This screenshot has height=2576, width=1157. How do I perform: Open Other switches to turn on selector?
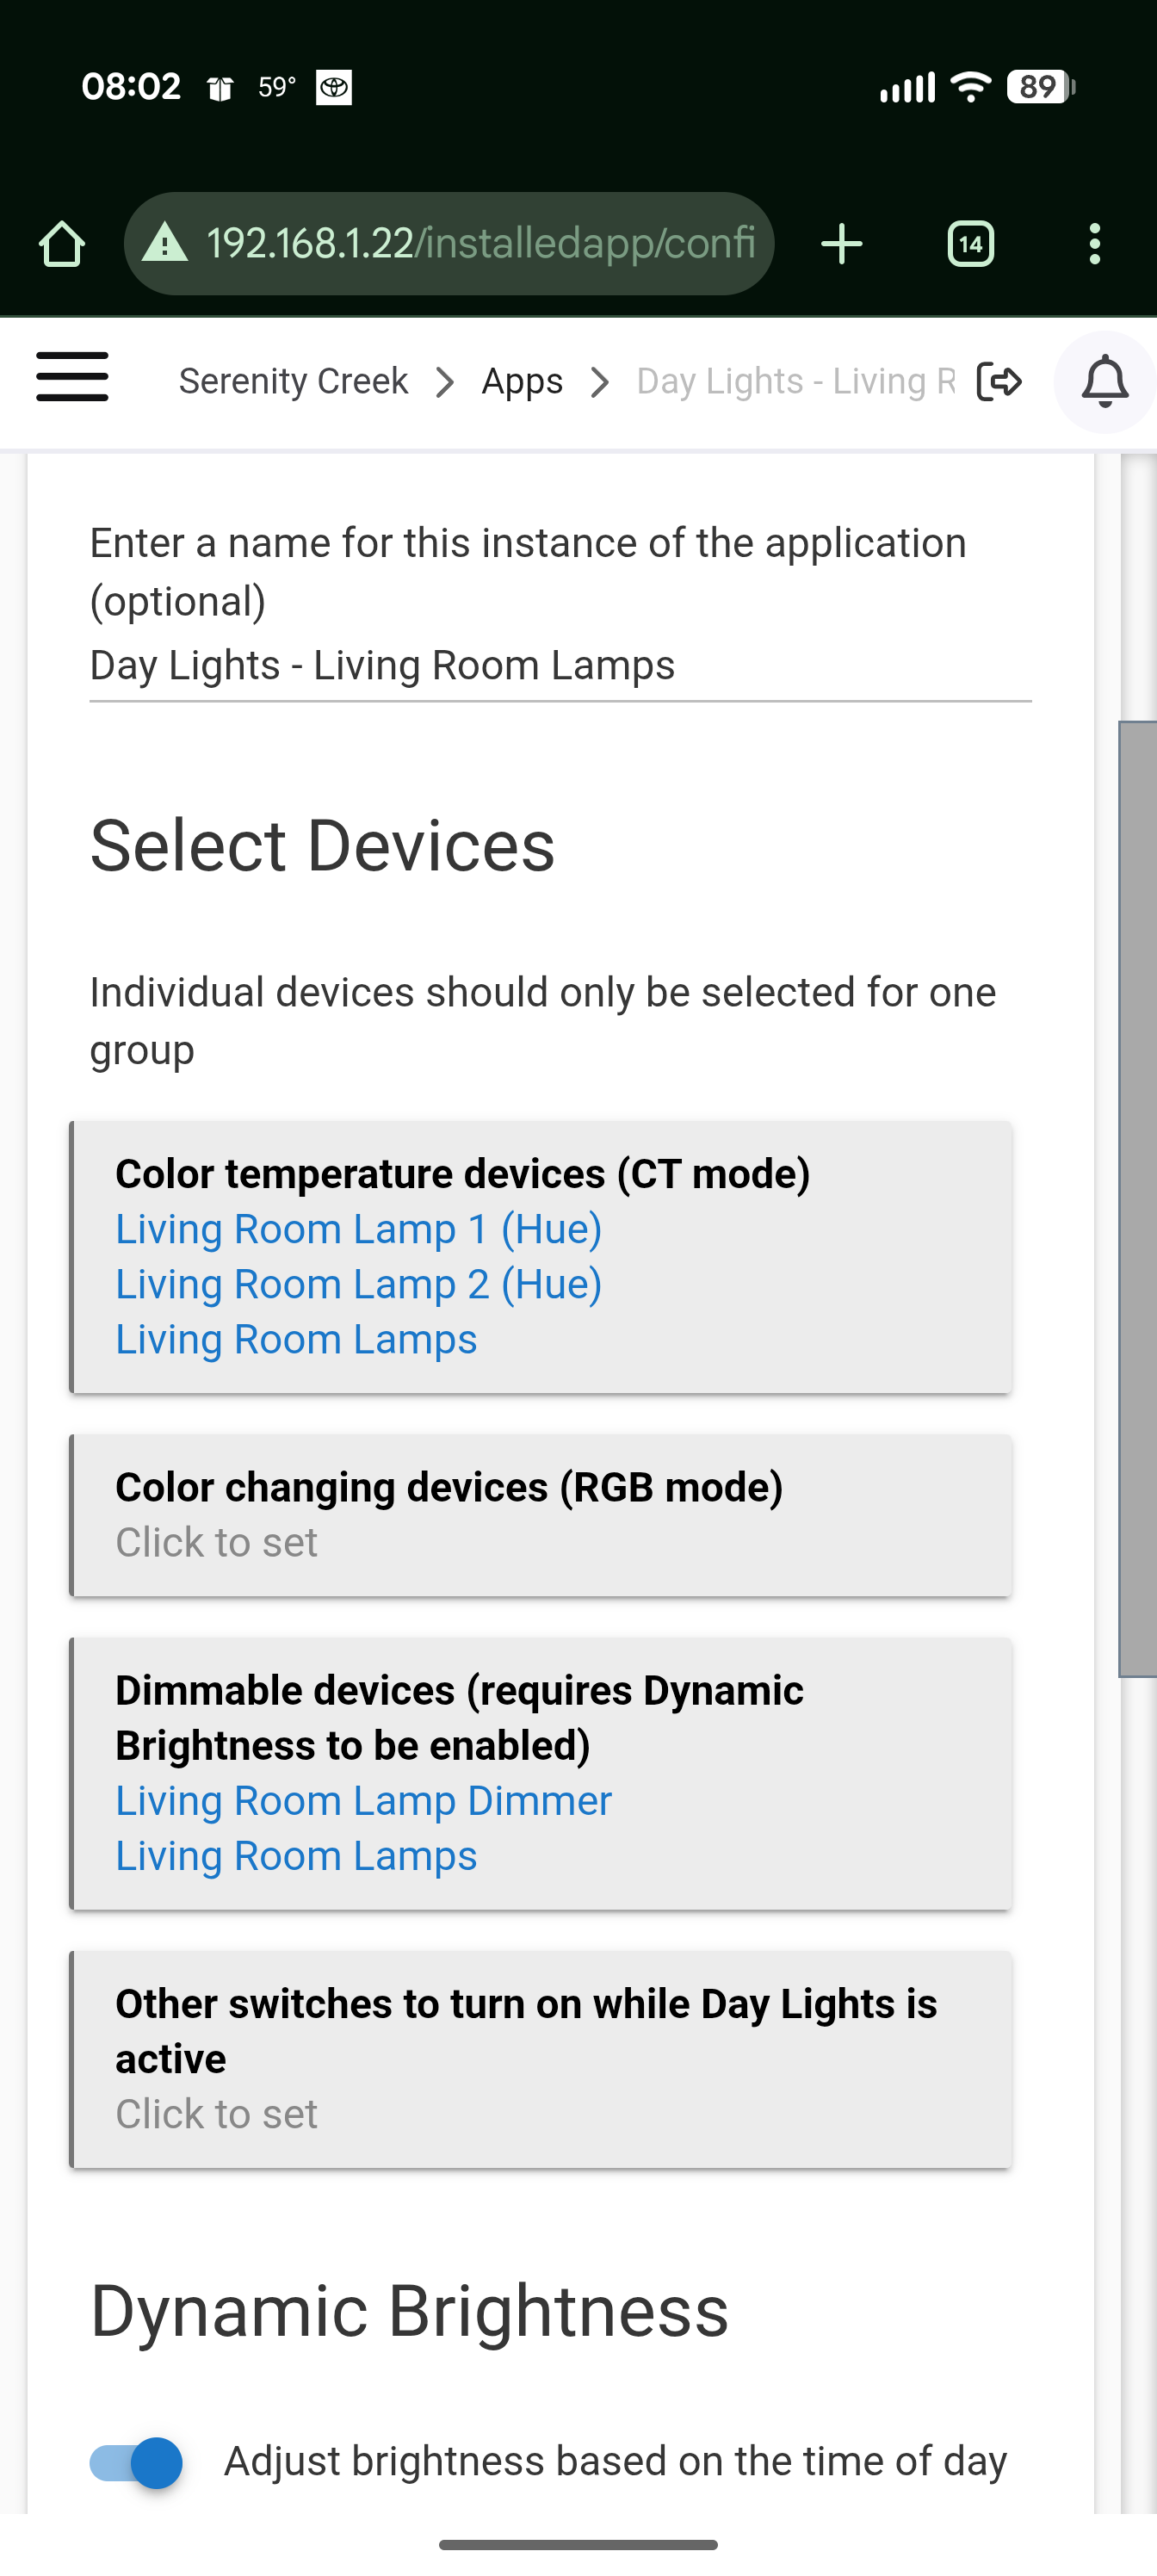(x=541, y=2060)
